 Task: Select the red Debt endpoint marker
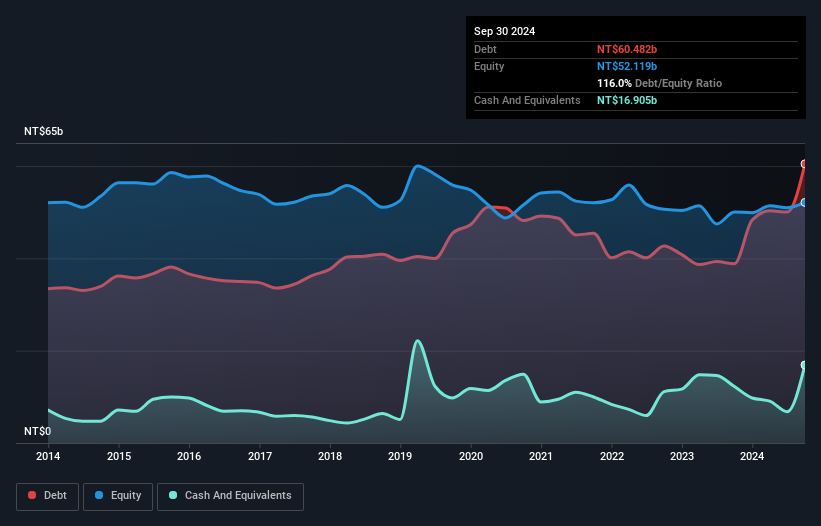point(804,164)
